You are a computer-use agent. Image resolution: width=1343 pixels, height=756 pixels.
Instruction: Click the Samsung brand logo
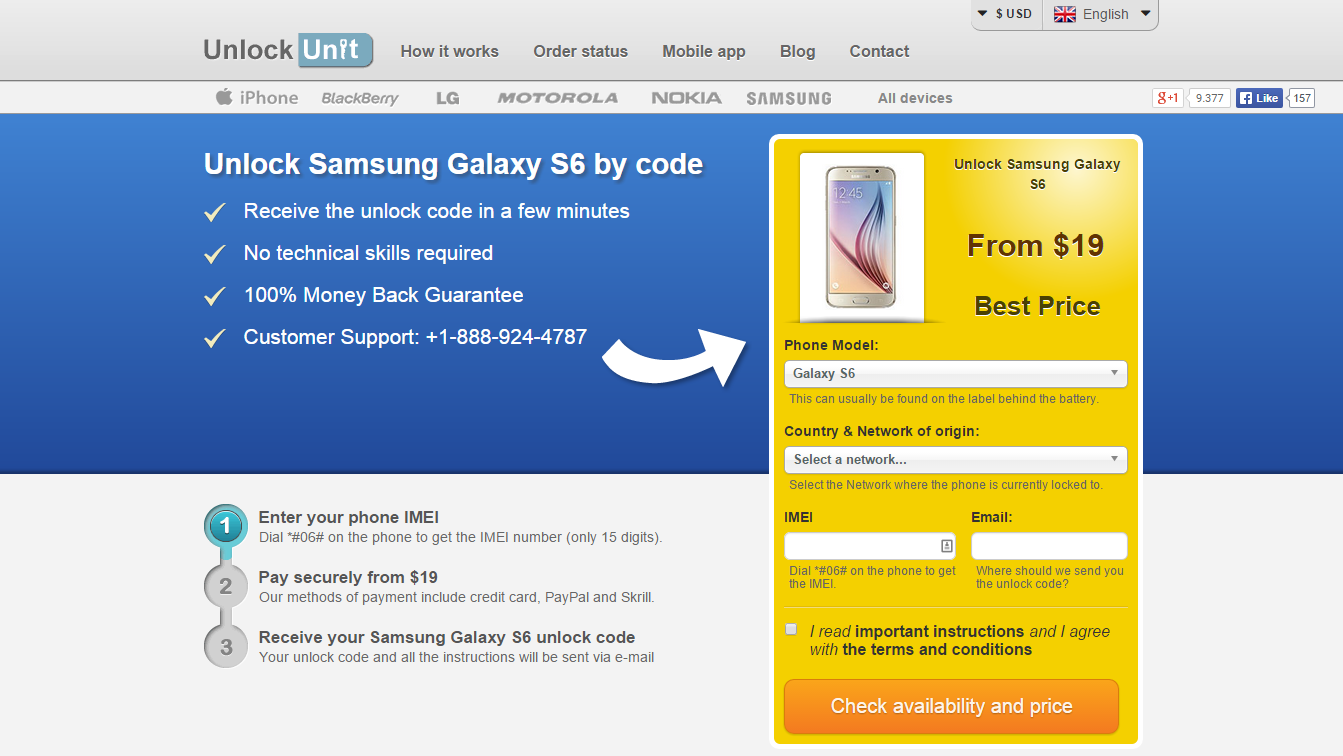[x=788, y=98]
